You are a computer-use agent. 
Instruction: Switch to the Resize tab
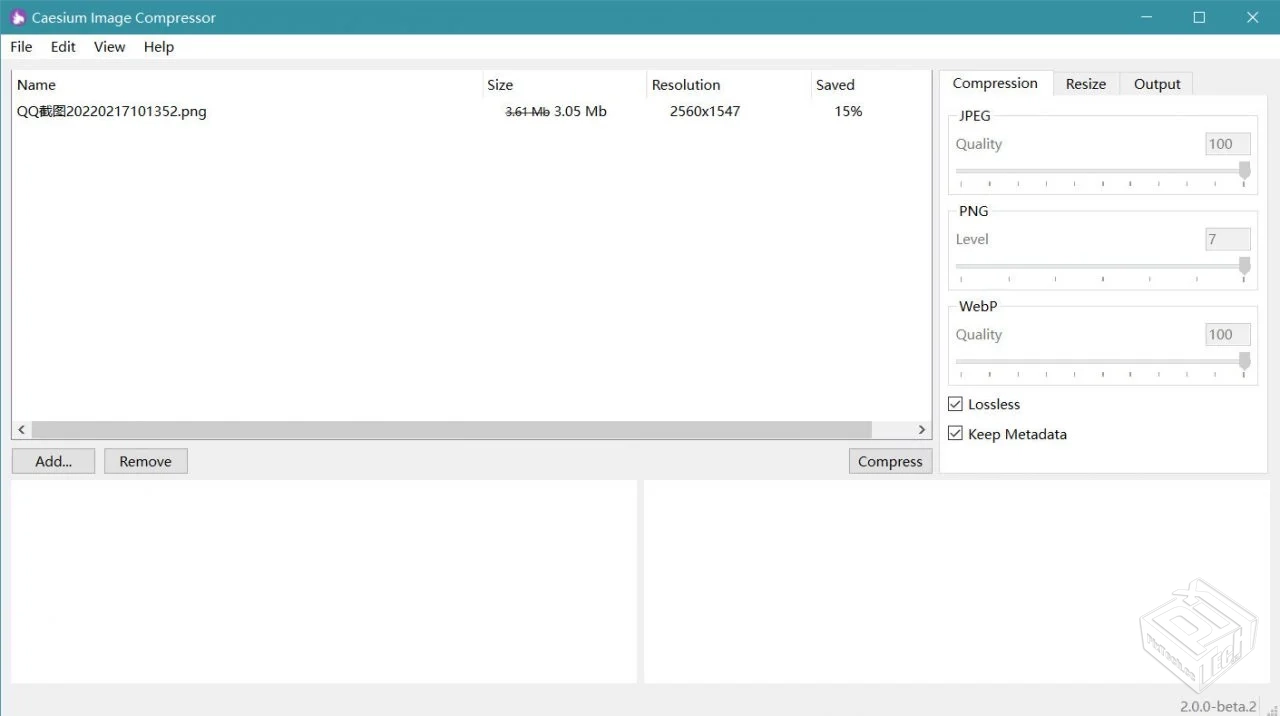click(1085, 84)
